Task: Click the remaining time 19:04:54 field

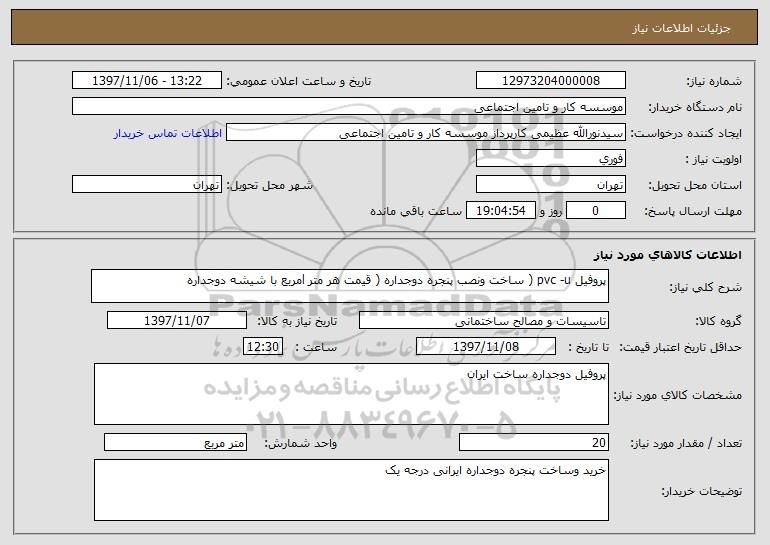Action: tap(500, 211)
